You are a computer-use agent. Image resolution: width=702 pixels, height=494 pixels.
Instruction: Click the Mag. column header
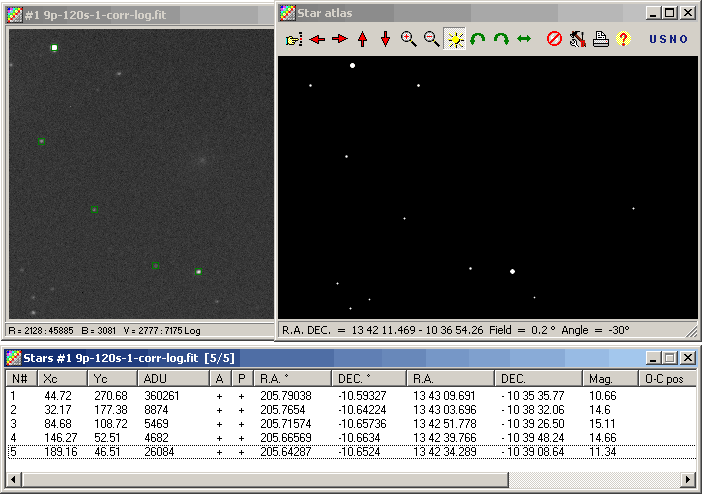coord(610,378)
